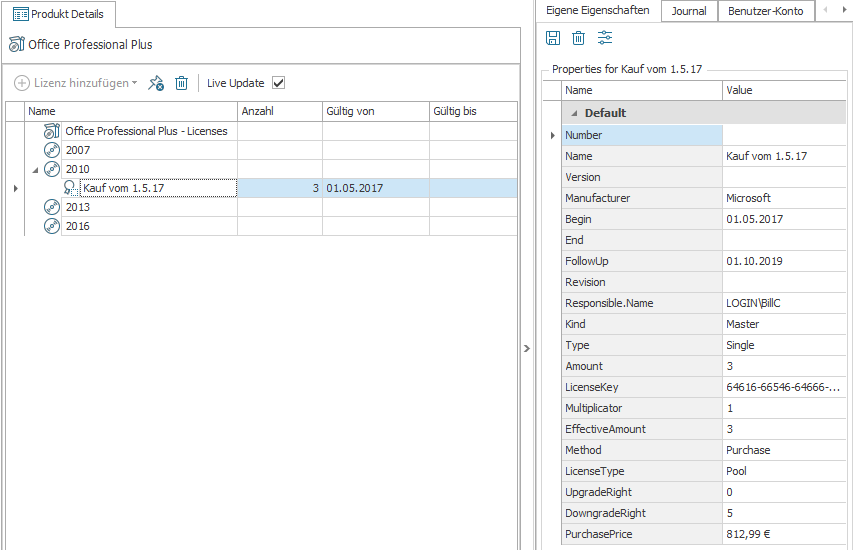This screenshot has height=550, width=853.
Task: Select the Produkt Details tab
Action: 60,14
